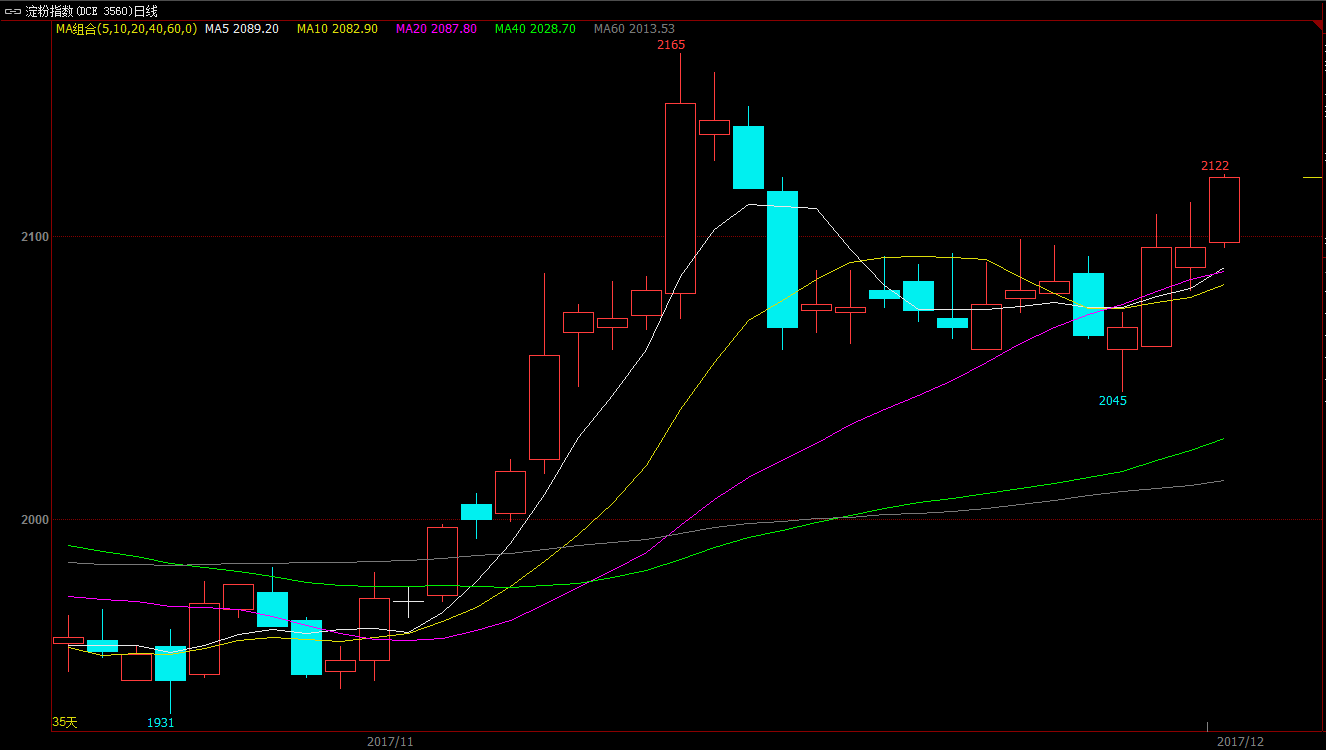Click the 2045 low price label
This screenshot has height=750, width=1326.
1113,401
